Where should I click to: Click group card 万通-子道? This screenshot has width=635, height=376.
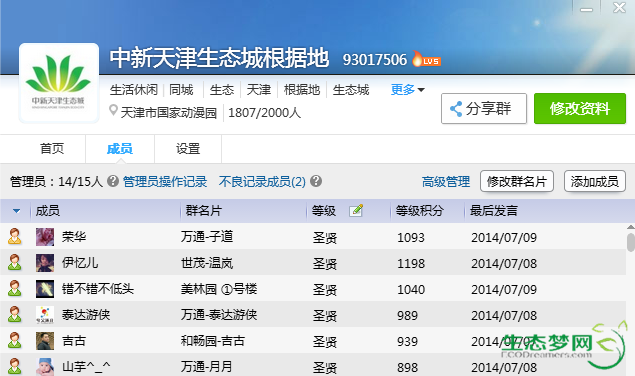(x=207, y=237)
